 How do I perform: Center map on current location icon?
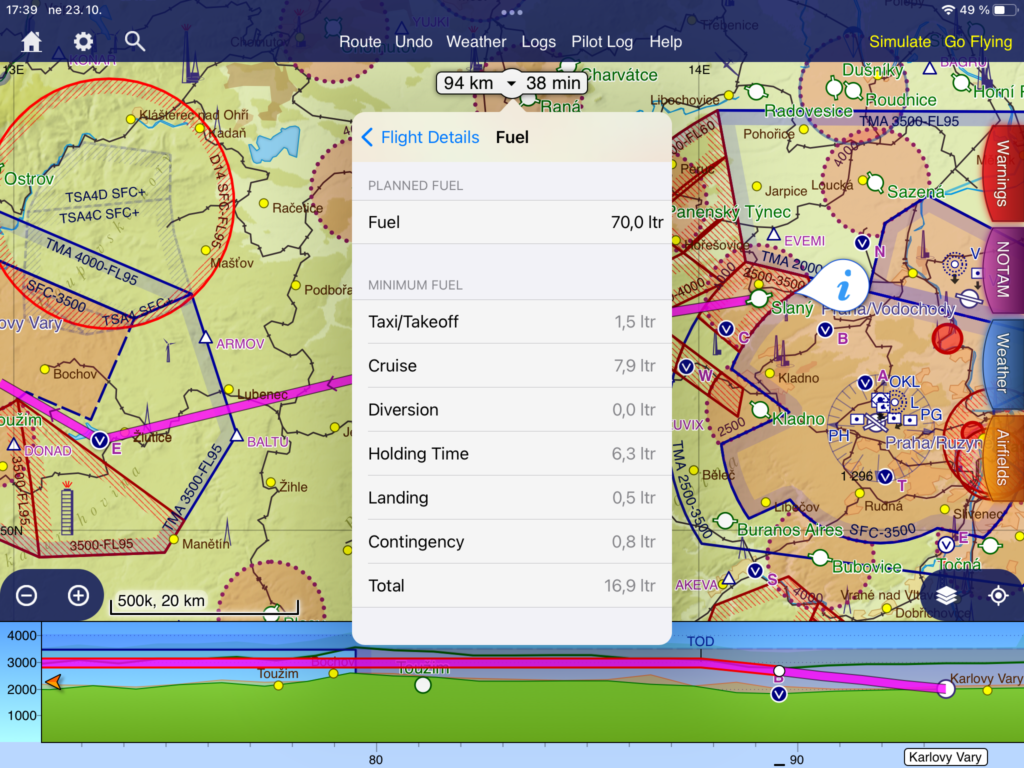click(998, 596)
